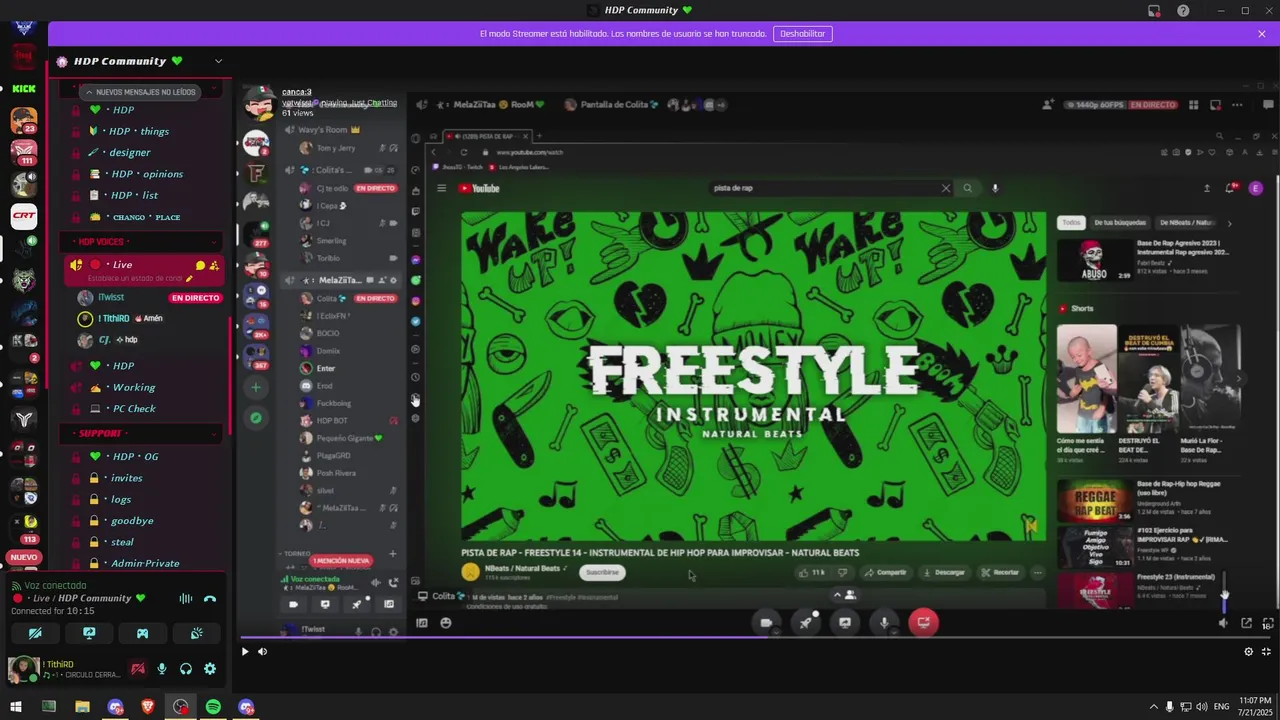Click the ! TithiRD avatar in user panel
The image size is (1280, 720).
click(22, 669)
